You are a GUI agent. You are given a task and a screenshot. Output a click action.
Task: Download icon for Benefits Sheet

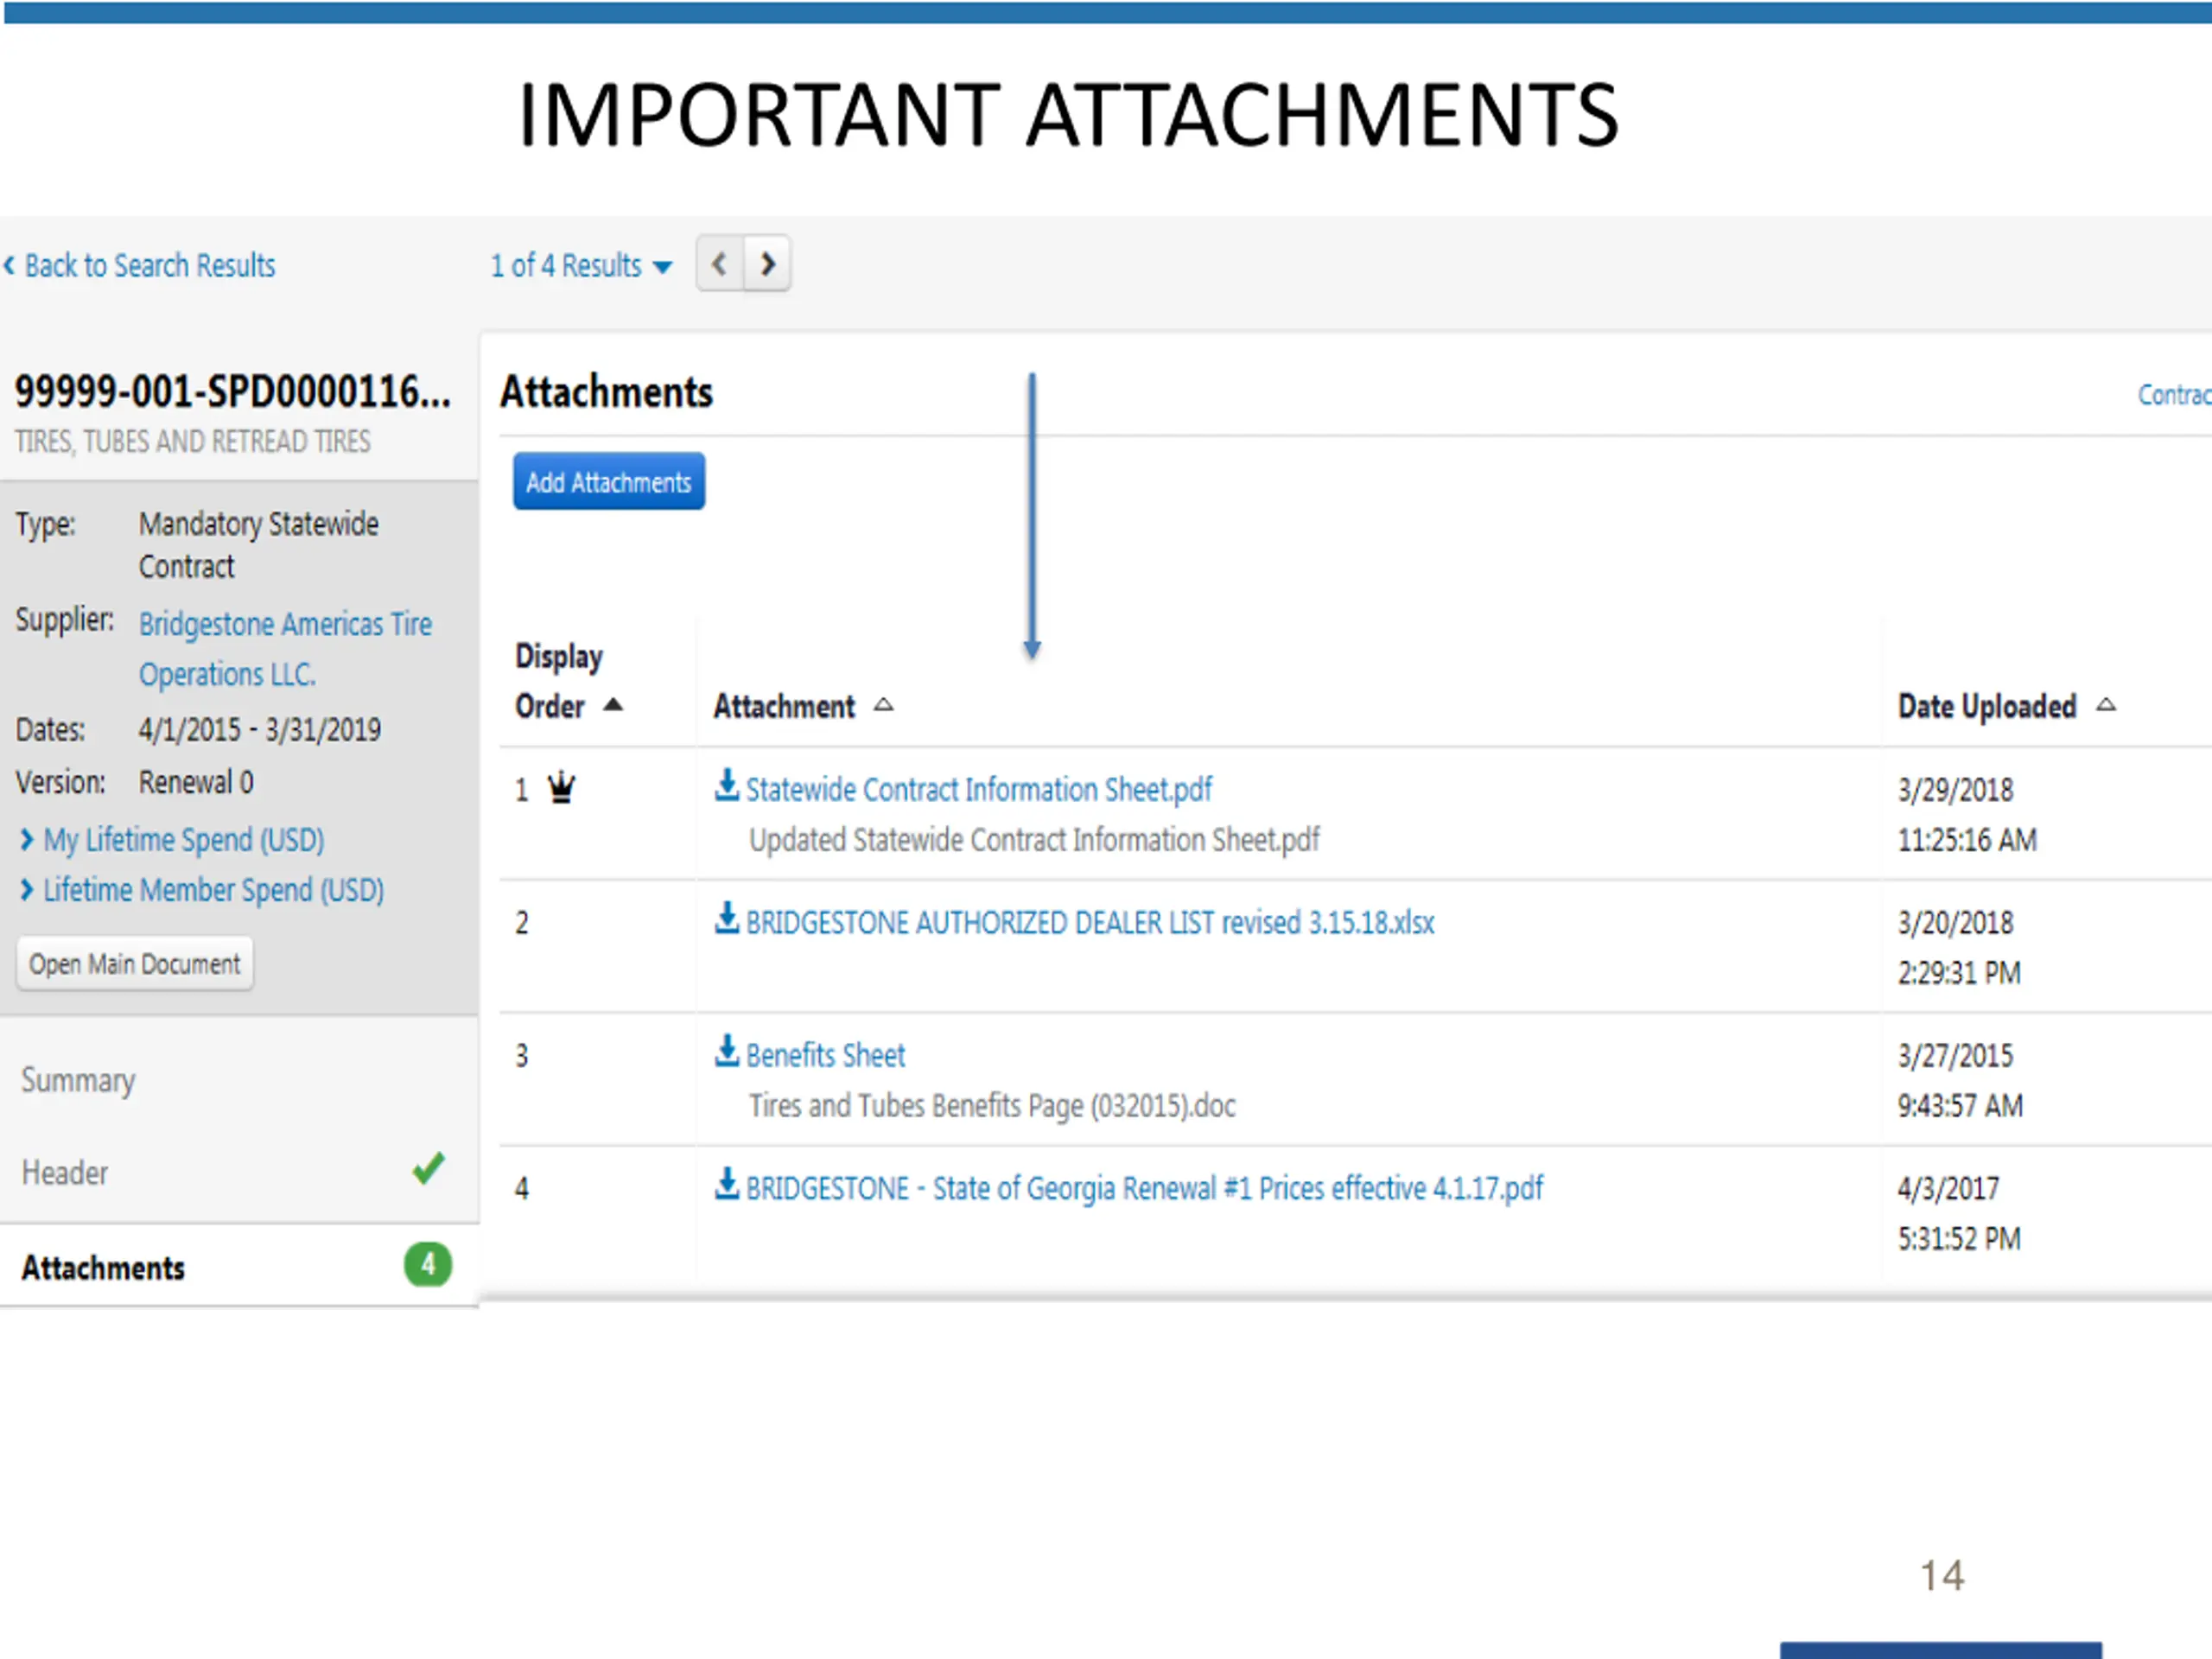[x=727, y=1051]
